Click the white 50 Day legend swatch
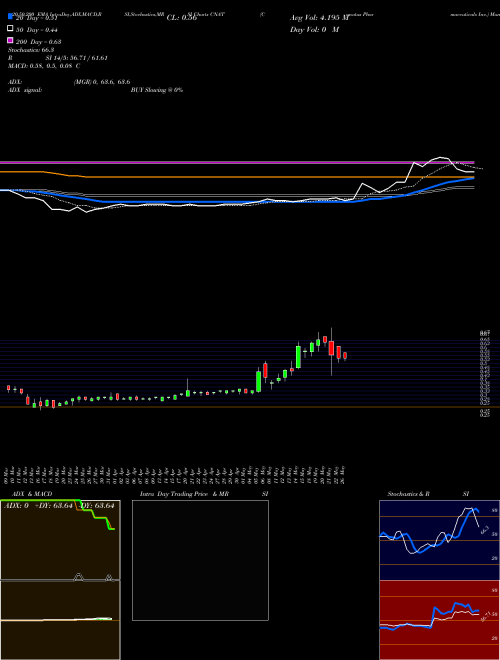This screenshot has width=500, height=660. [x=10, y=29]
